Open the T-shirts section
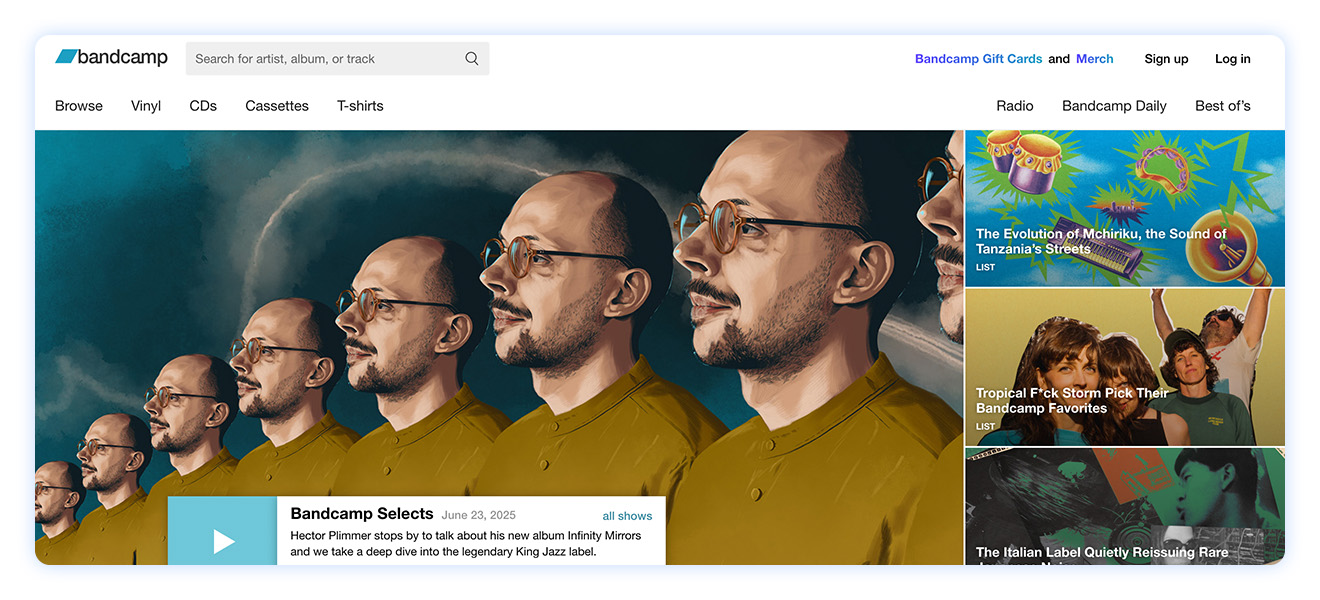This screenshot has width=1320, height=600. coord(360,106)
